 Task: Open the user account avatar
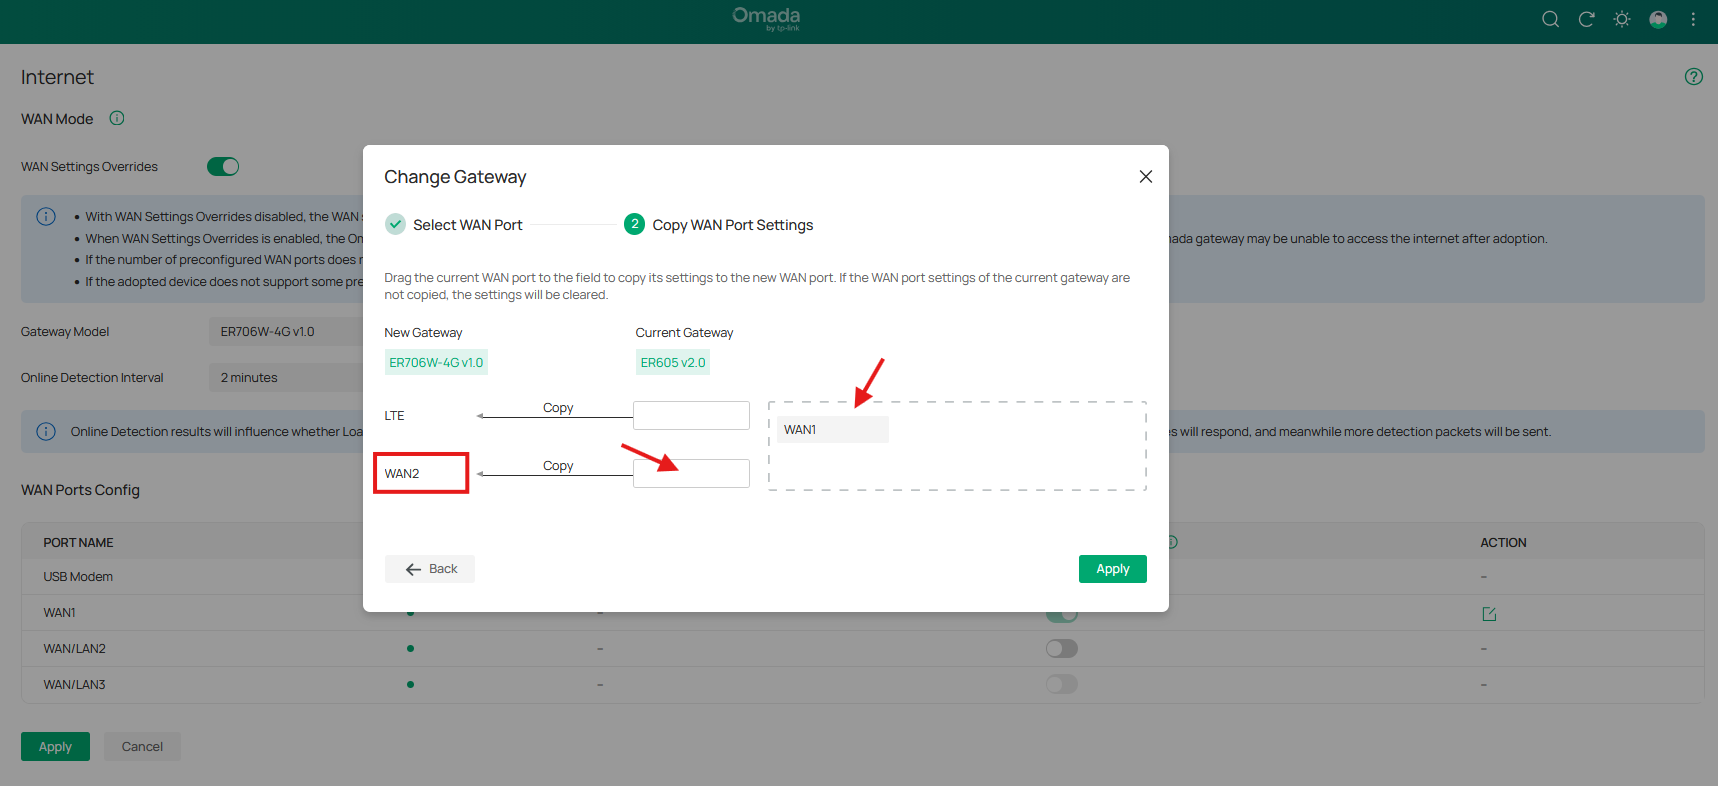point(1658,19)
